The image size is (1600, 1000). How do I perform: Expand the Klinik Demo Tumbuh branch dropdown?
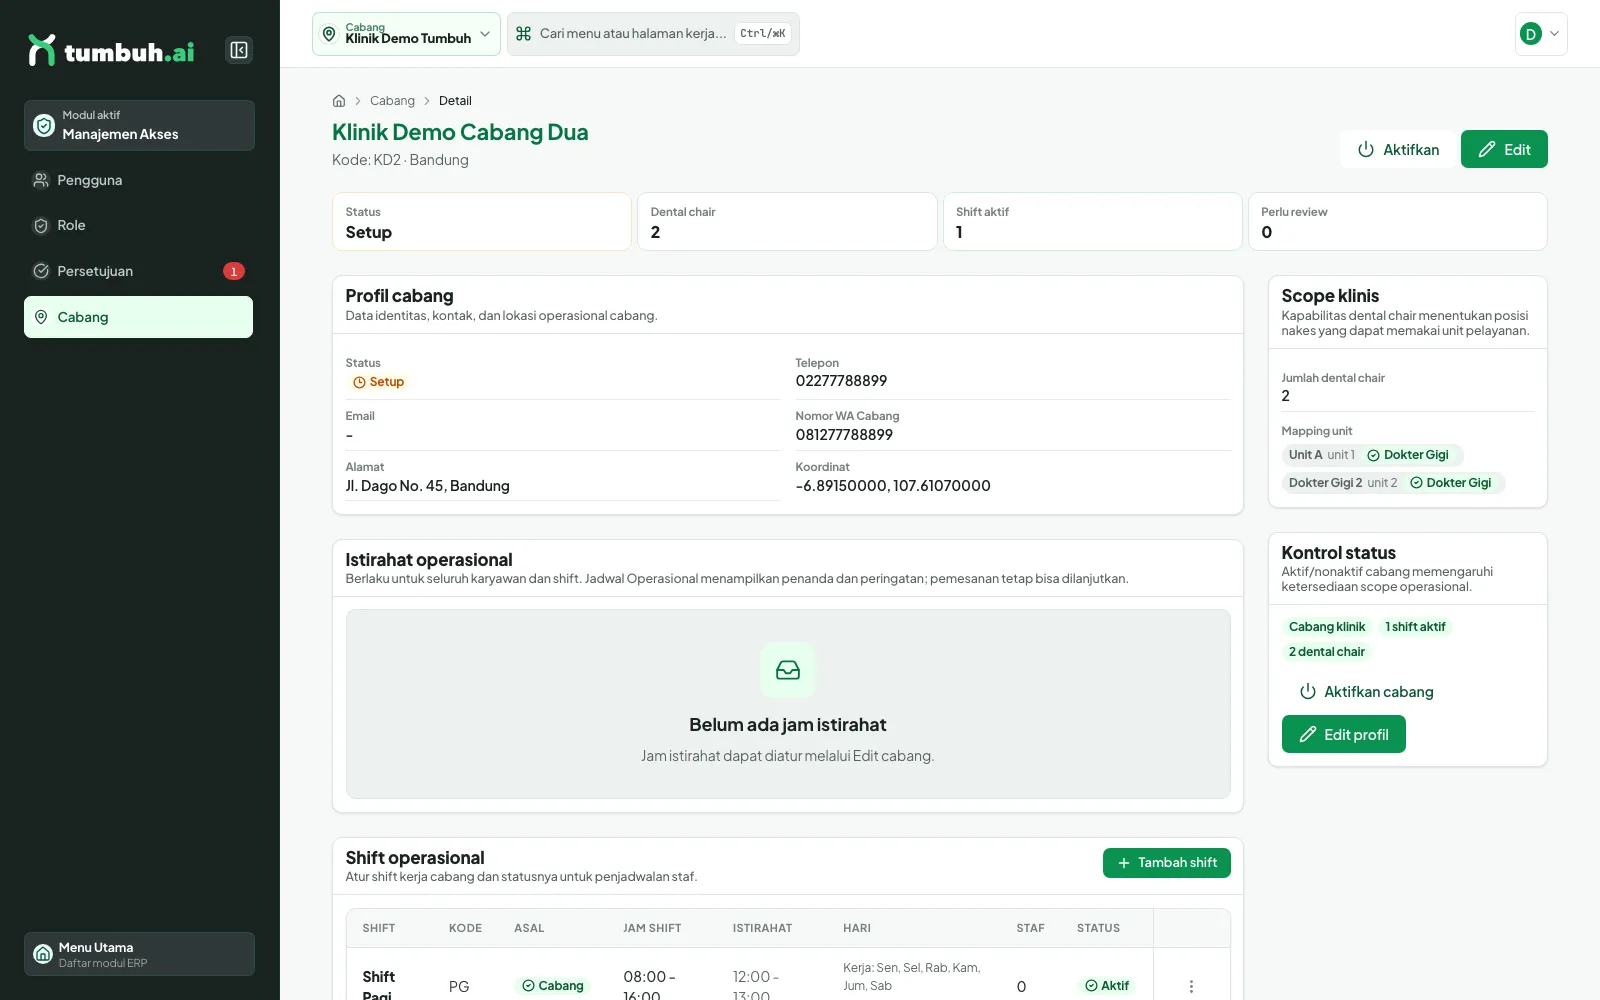pyautogui.click(x=406, y=34)
